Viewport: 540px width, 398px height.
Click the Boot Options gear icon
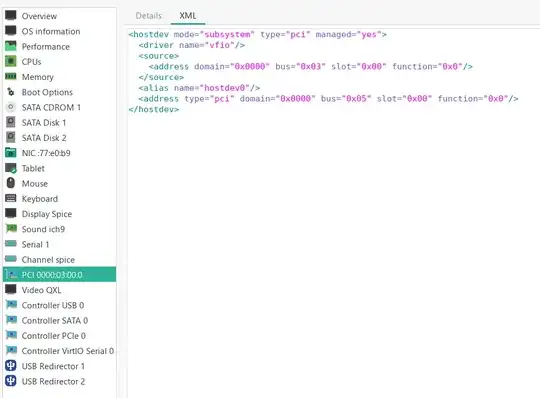[x=11, y=92]
